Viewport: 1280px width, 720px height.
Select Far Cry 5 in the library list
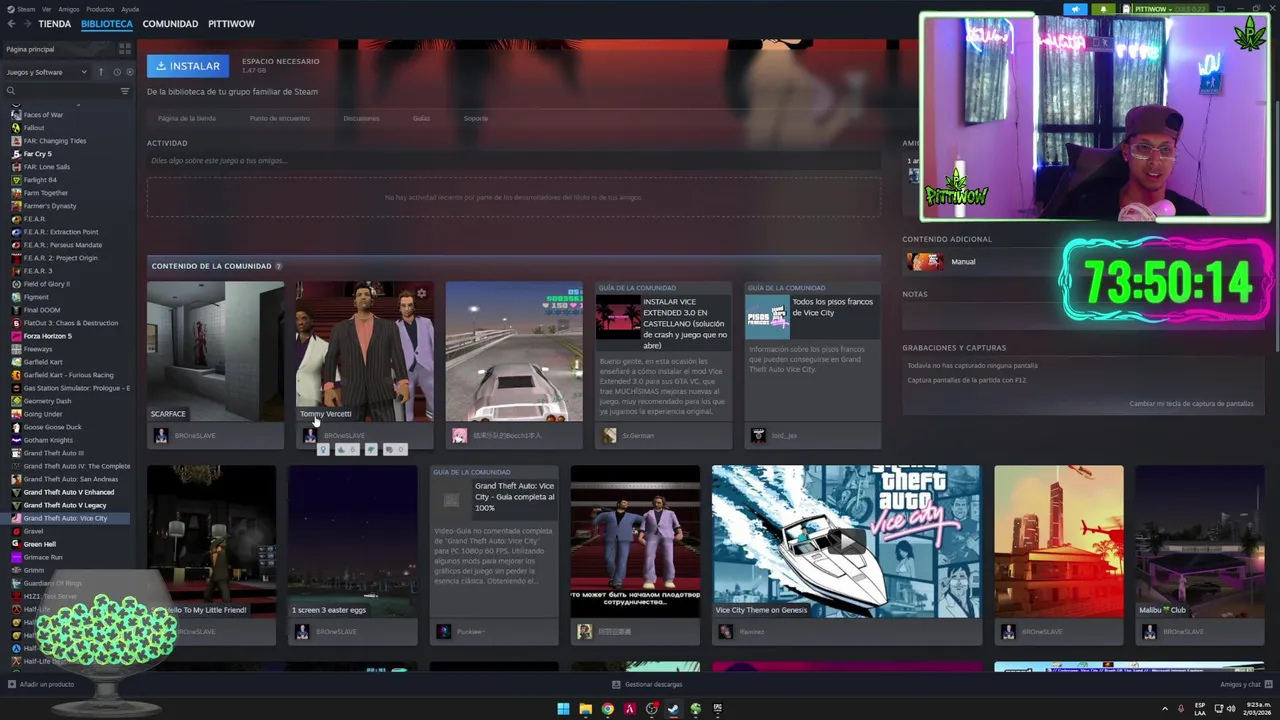point(37,154)
